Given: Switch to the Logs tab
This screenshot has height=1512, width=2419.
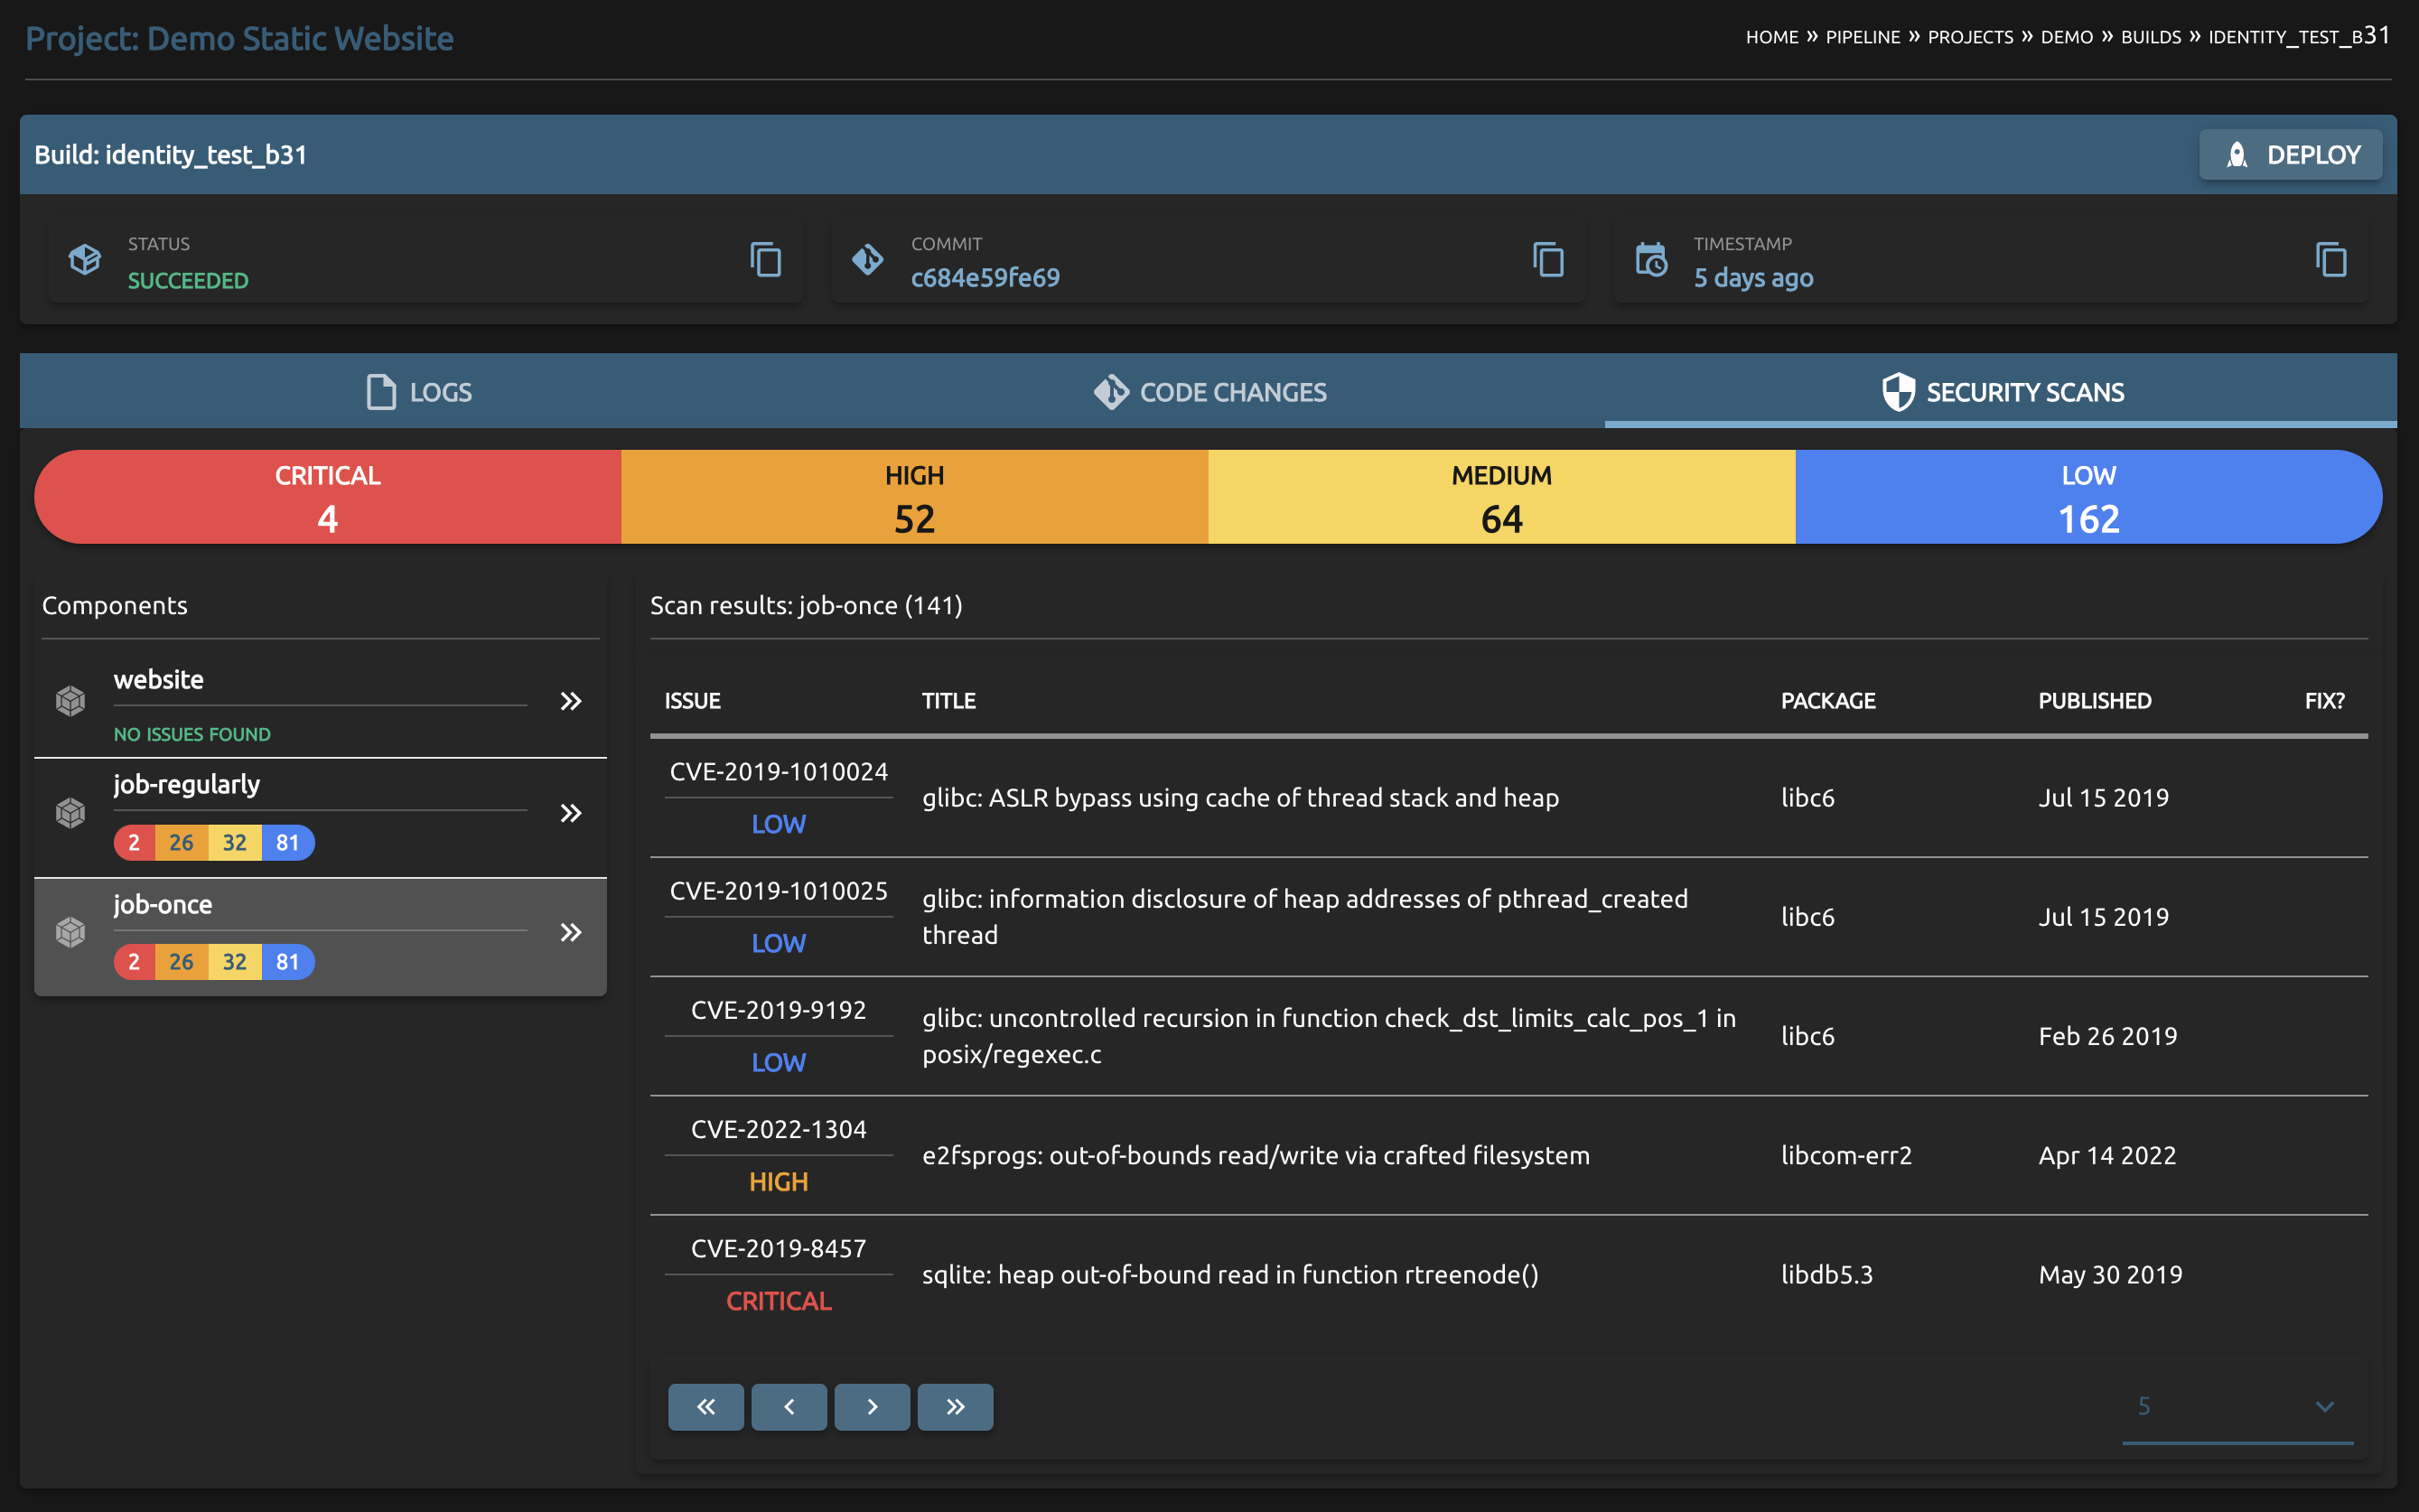Looking at the screenshot, I should tap(419, 392).
